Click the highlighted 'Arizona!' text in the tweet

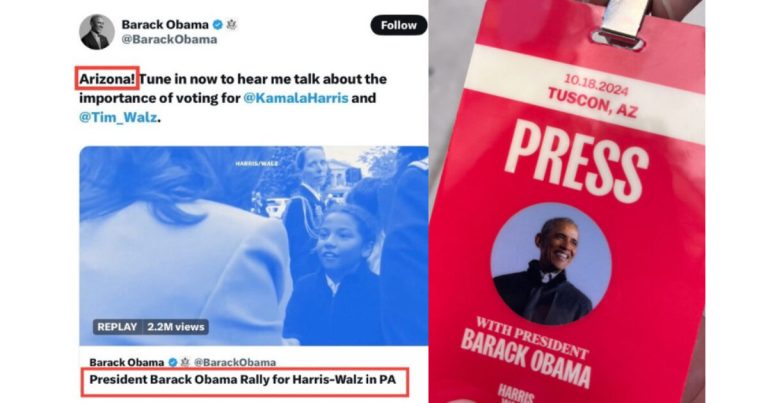[x=107, y=79]
